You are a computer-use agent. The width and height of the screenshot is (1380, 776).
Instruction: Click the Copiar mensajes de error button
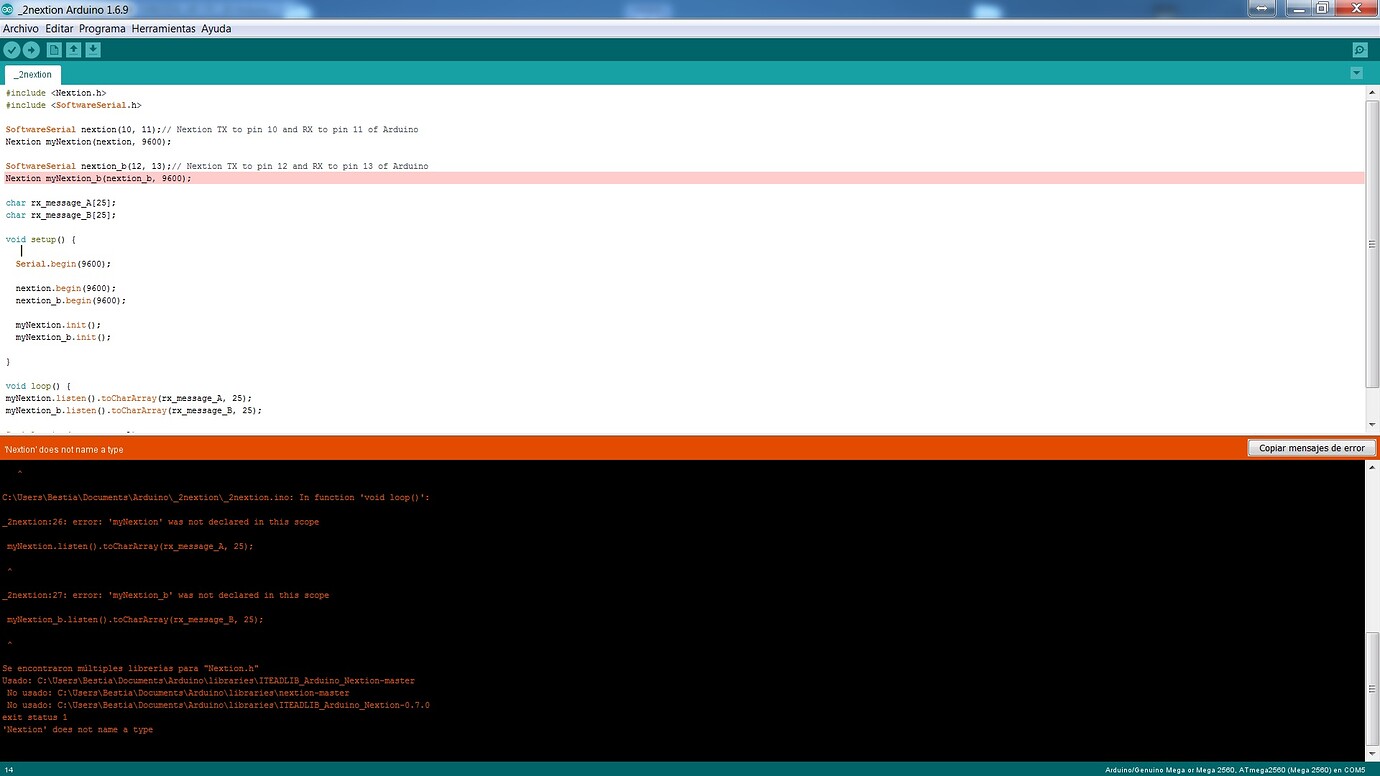(x=1311, y=447)
